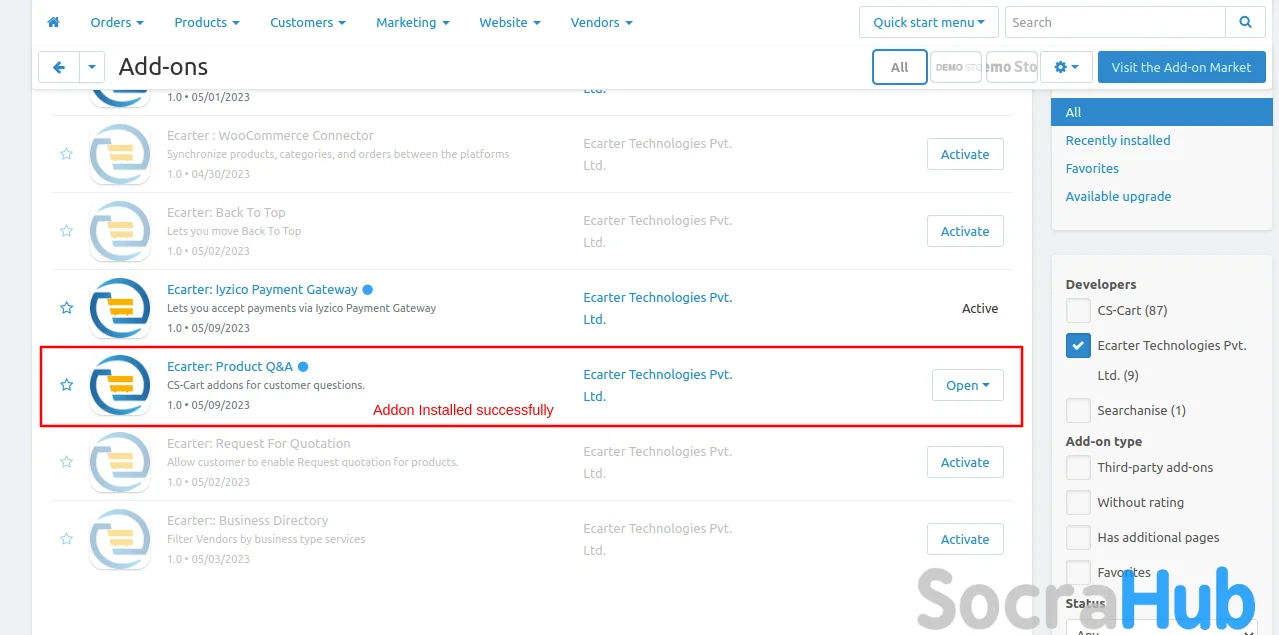Open the Quick start menu dropdown
Viewport: 1279px width, 635px height.
point(928,22)
